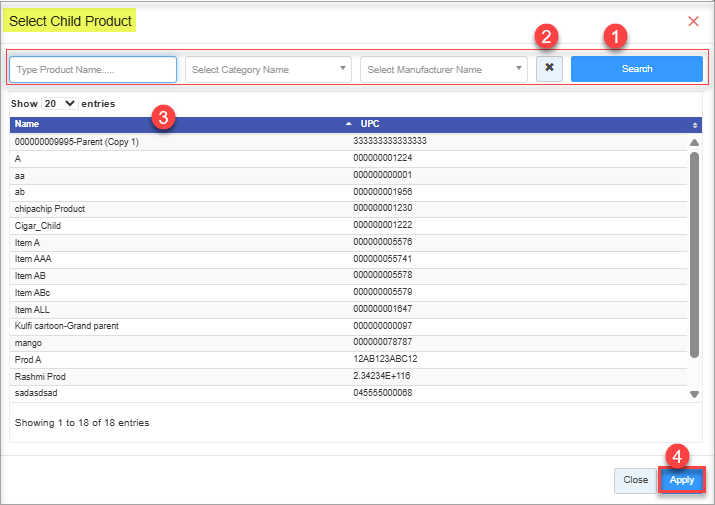Select the Item AAA row
Viewport: 715px width, 505px height.
[x=348, y=259]
